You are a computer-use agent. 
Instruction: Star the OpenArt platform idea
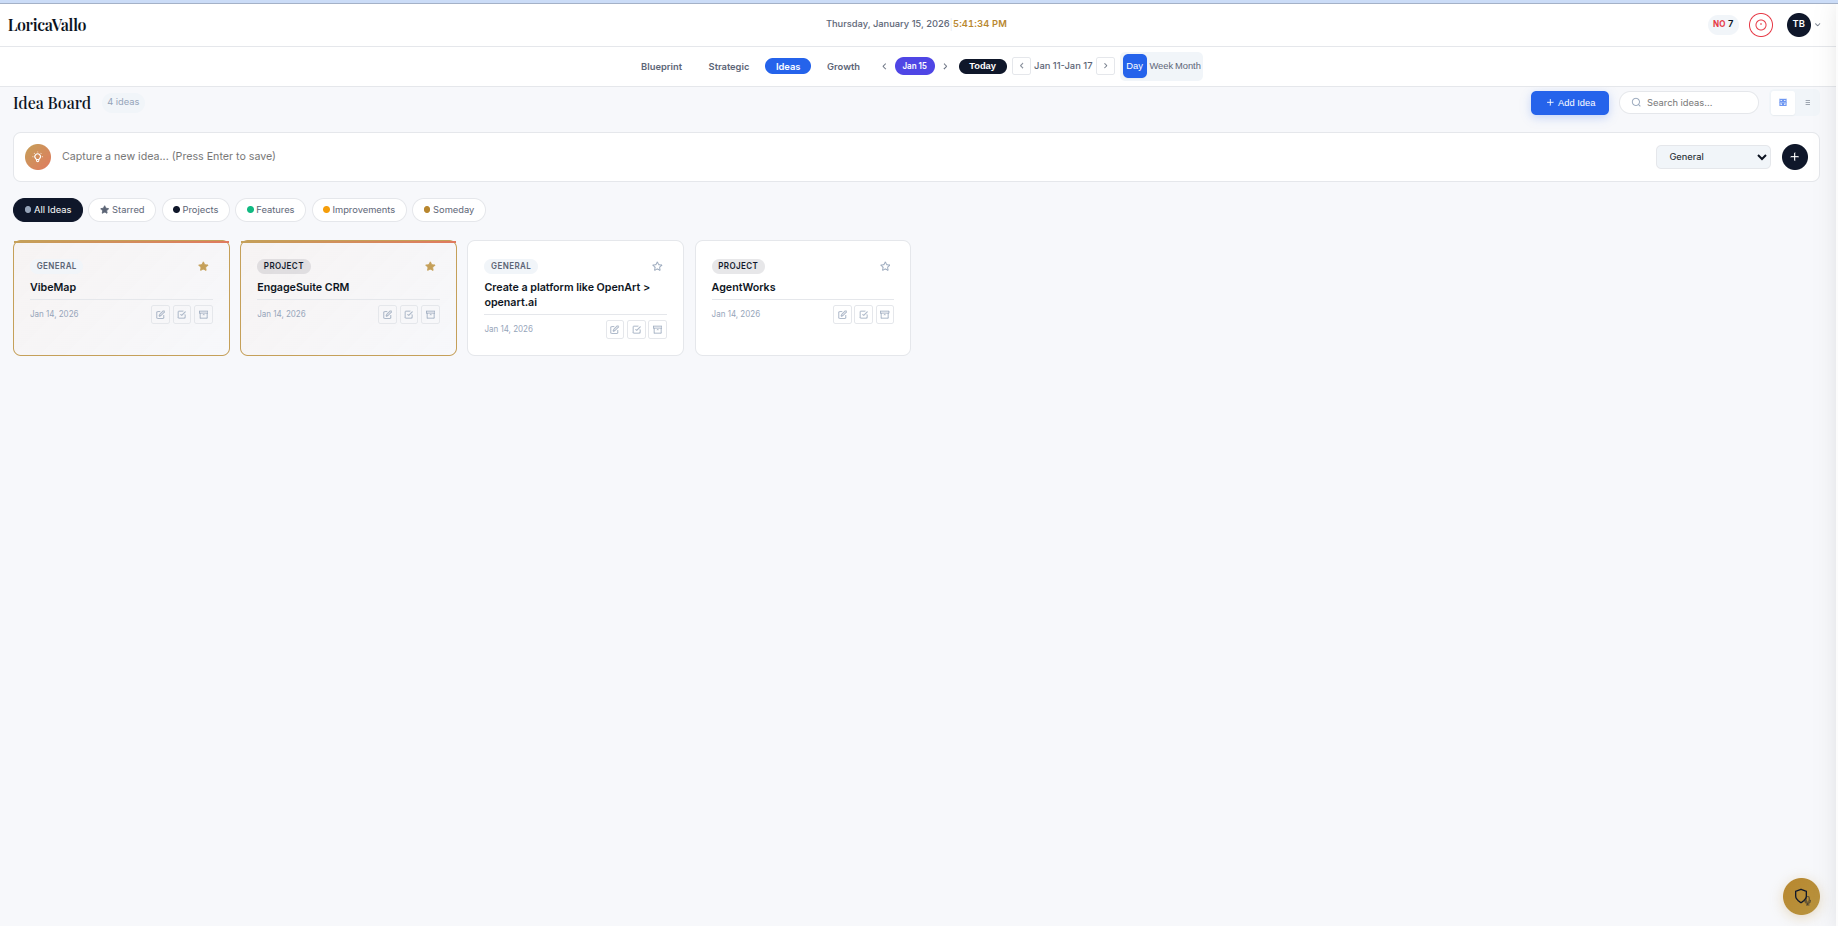[657, 266]
